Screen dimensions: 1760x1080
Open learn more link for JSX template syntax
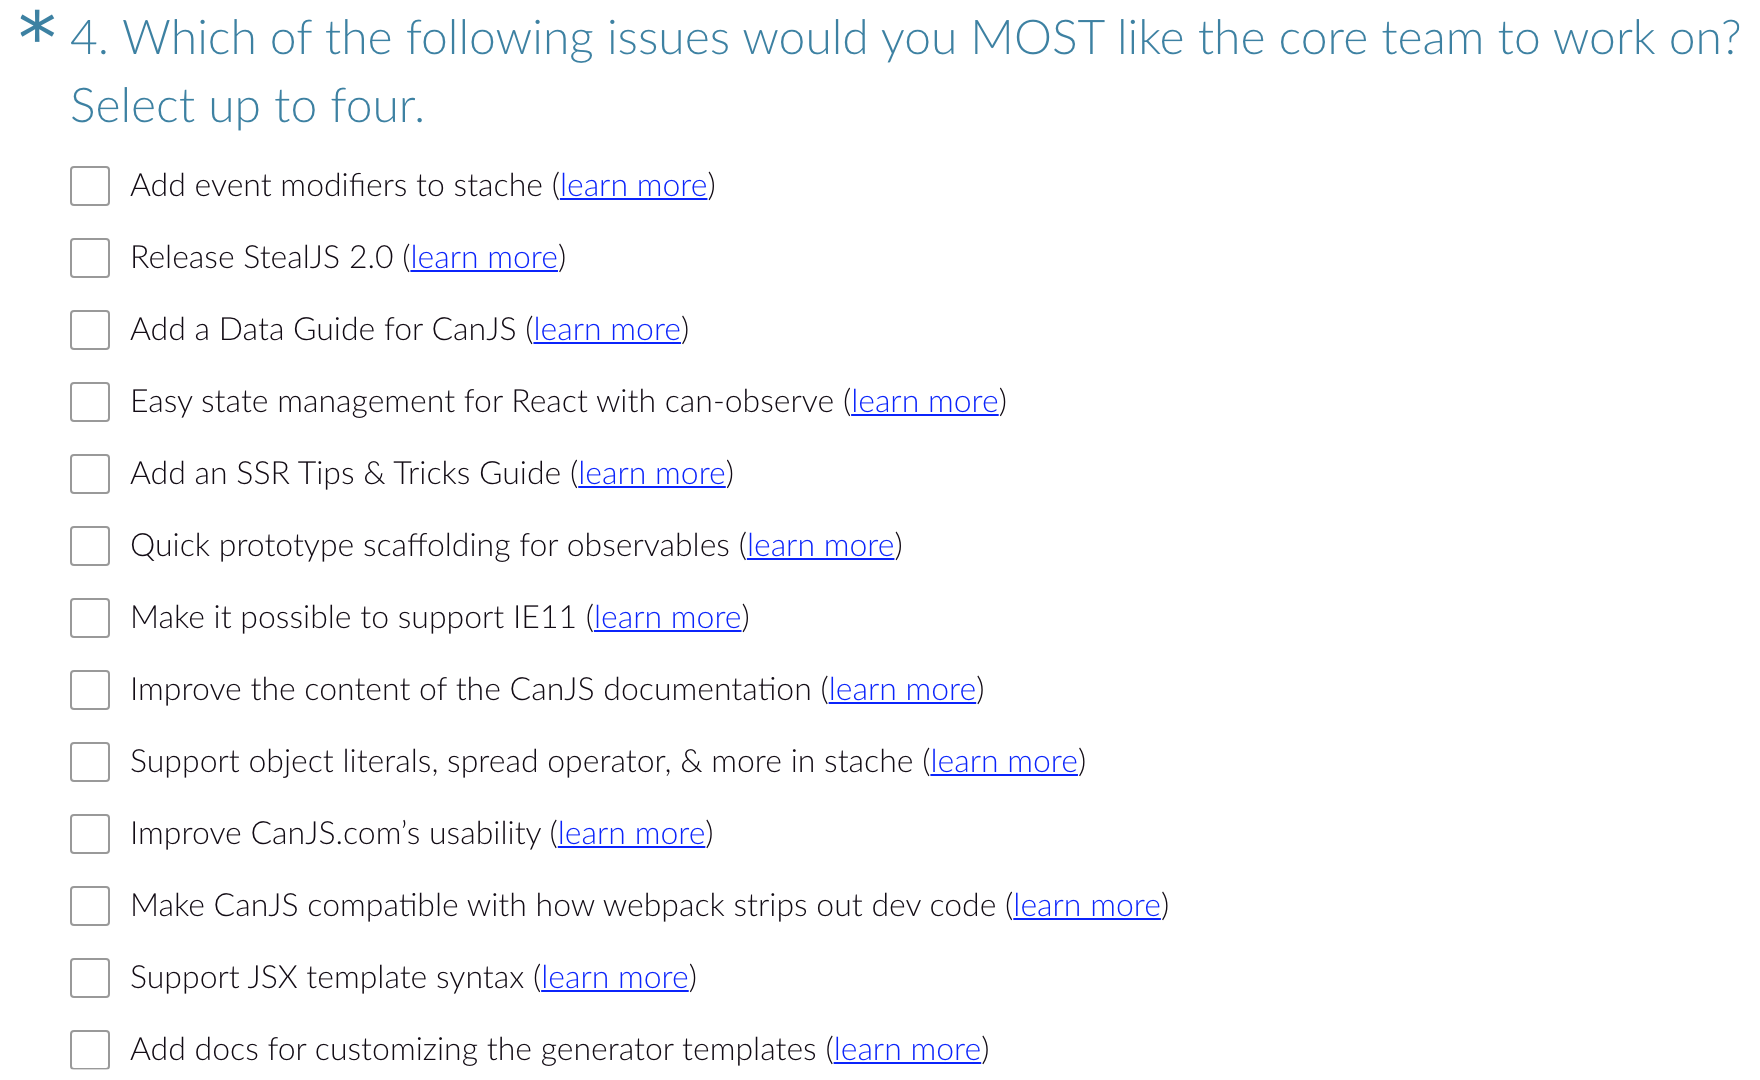615,978
